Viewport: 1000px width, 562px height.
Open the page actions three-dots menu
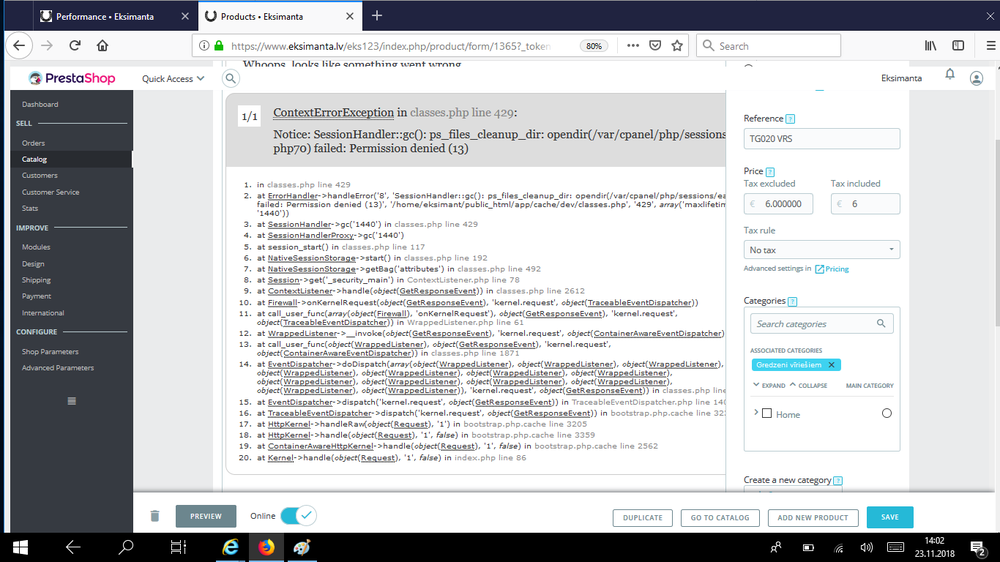(x=633, y=45)
